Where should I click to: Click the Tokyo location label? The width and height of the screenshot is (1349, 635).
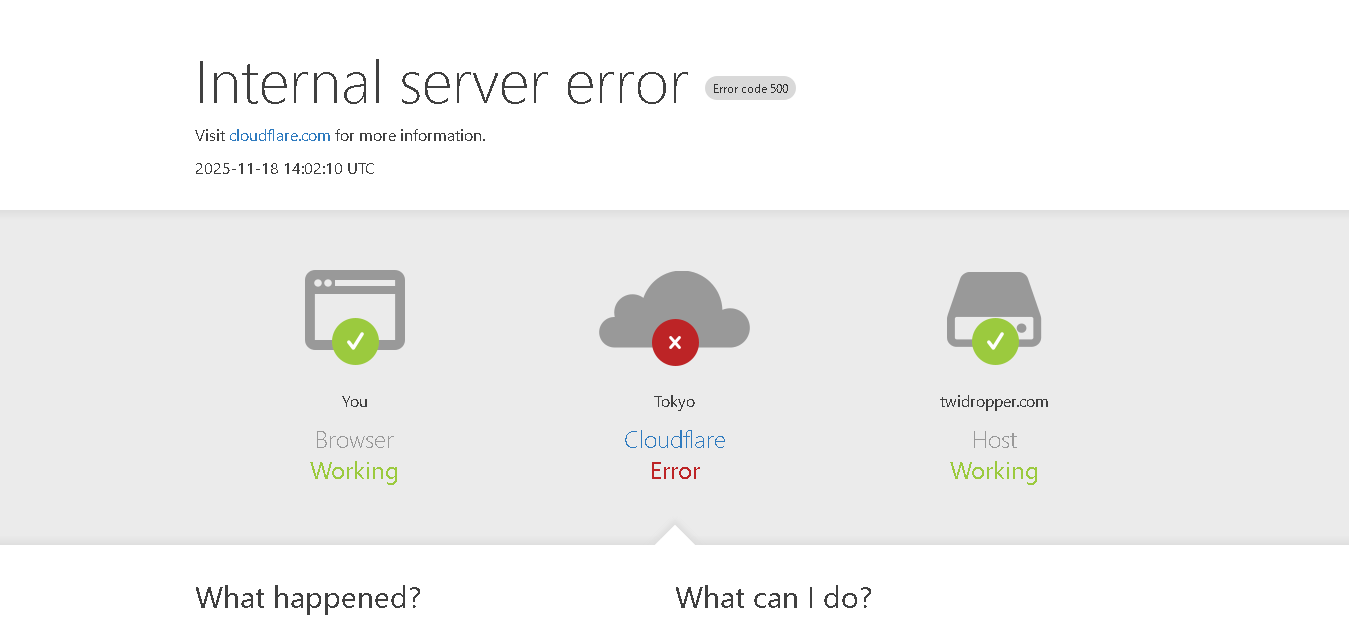point(675,402)
